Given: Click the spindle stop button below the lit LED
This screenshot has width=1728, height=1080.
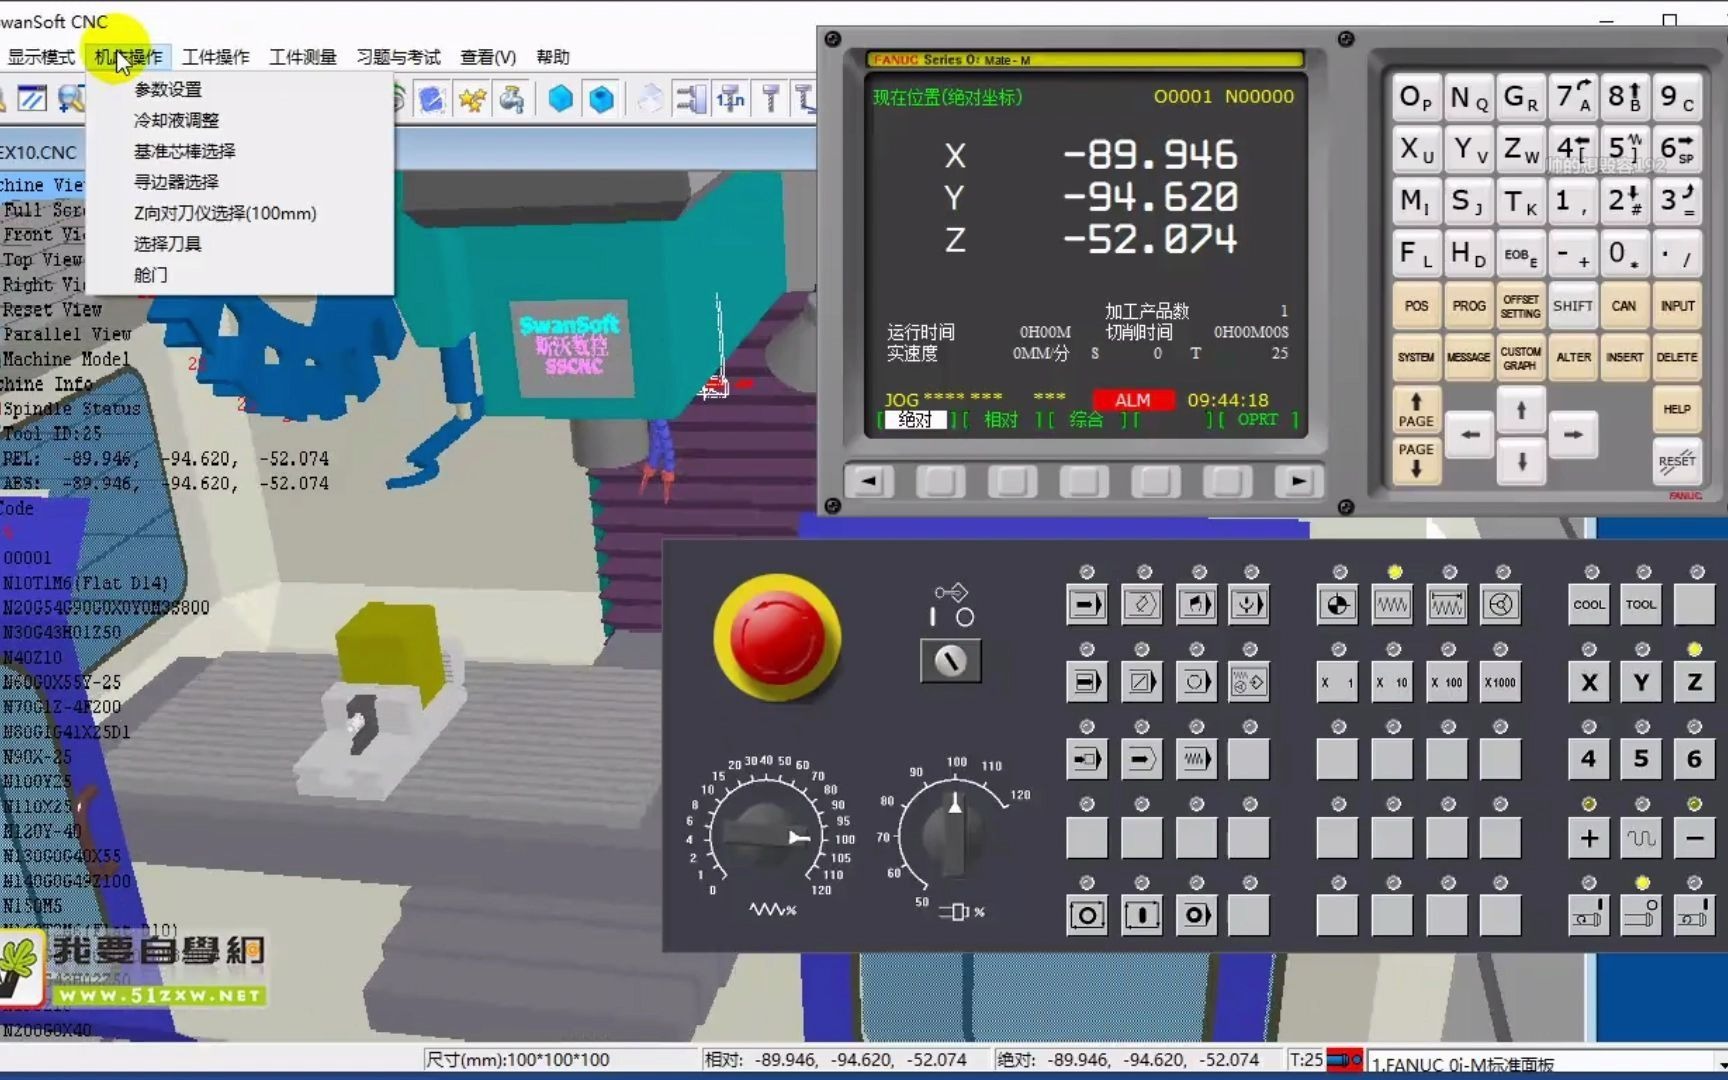Looking at the screenshot, I should click(x=1641, y=915).
